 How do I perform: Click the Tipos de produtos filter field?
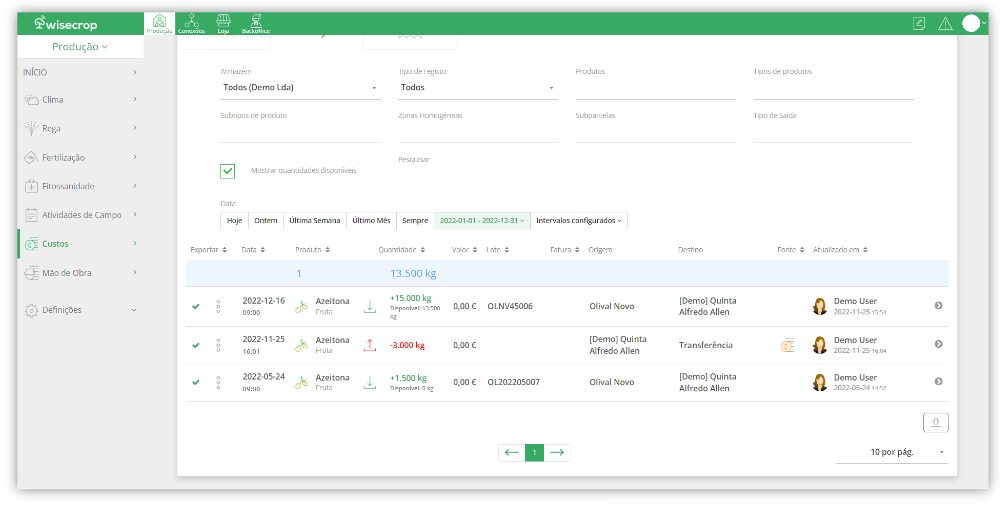(833, 87)
